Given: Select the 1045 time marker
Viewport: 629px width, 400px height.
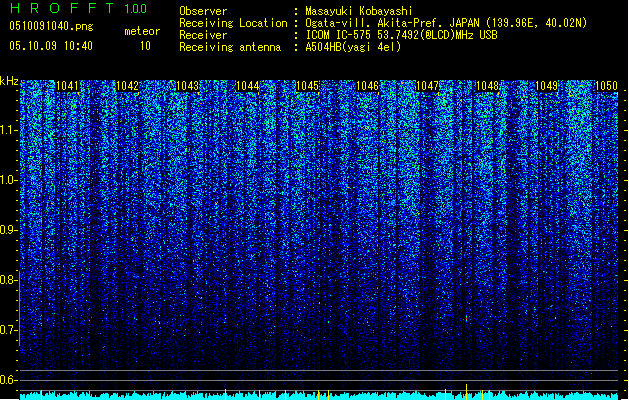Looking at the screenshot, I should [x=308, y=86].
